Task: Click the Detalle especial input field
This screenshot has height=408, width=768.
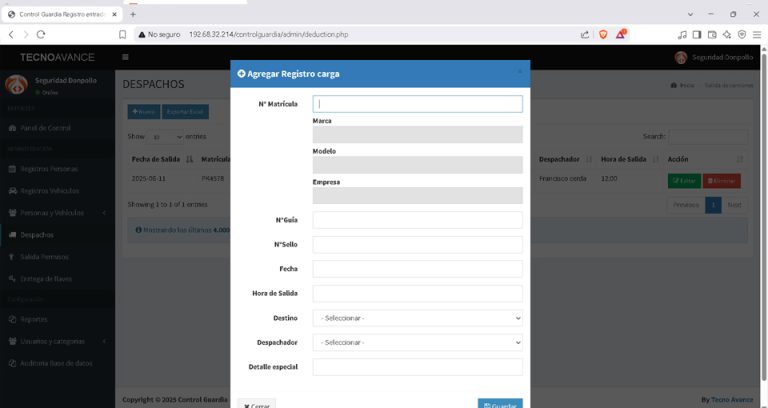Action: [x=417, y=367]
